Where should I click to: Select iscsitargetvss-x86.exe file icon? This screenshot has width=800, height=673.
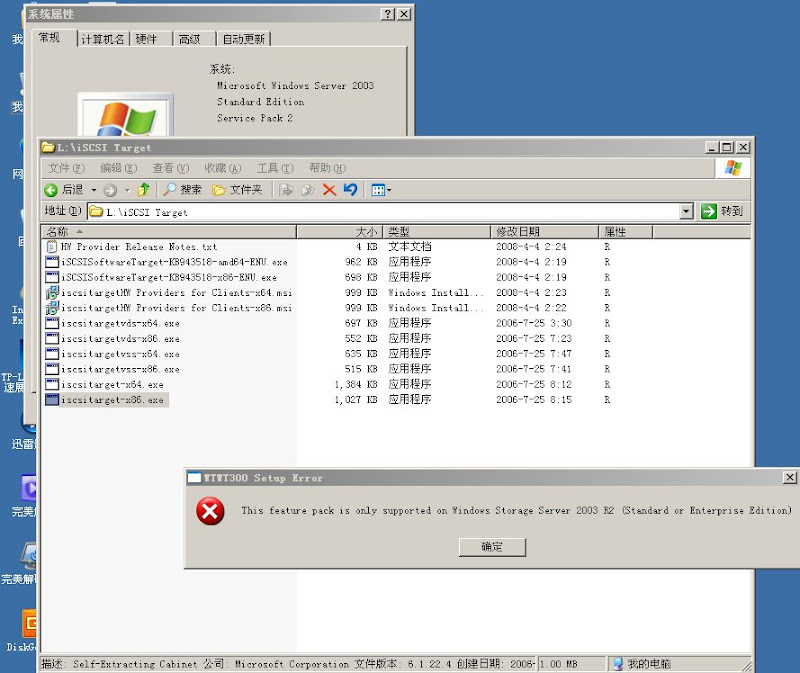click(x=52, y=369)
